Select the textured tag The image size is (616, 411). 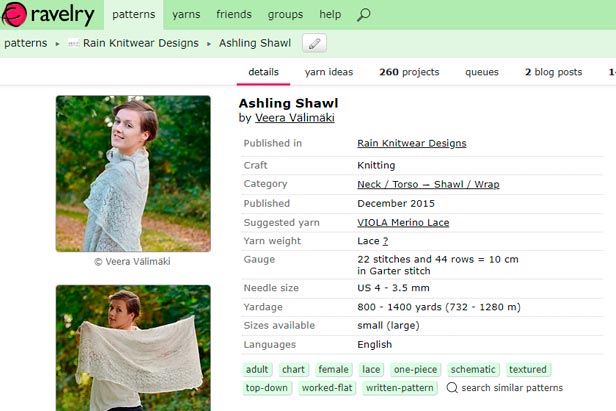(x=528, y=370)
